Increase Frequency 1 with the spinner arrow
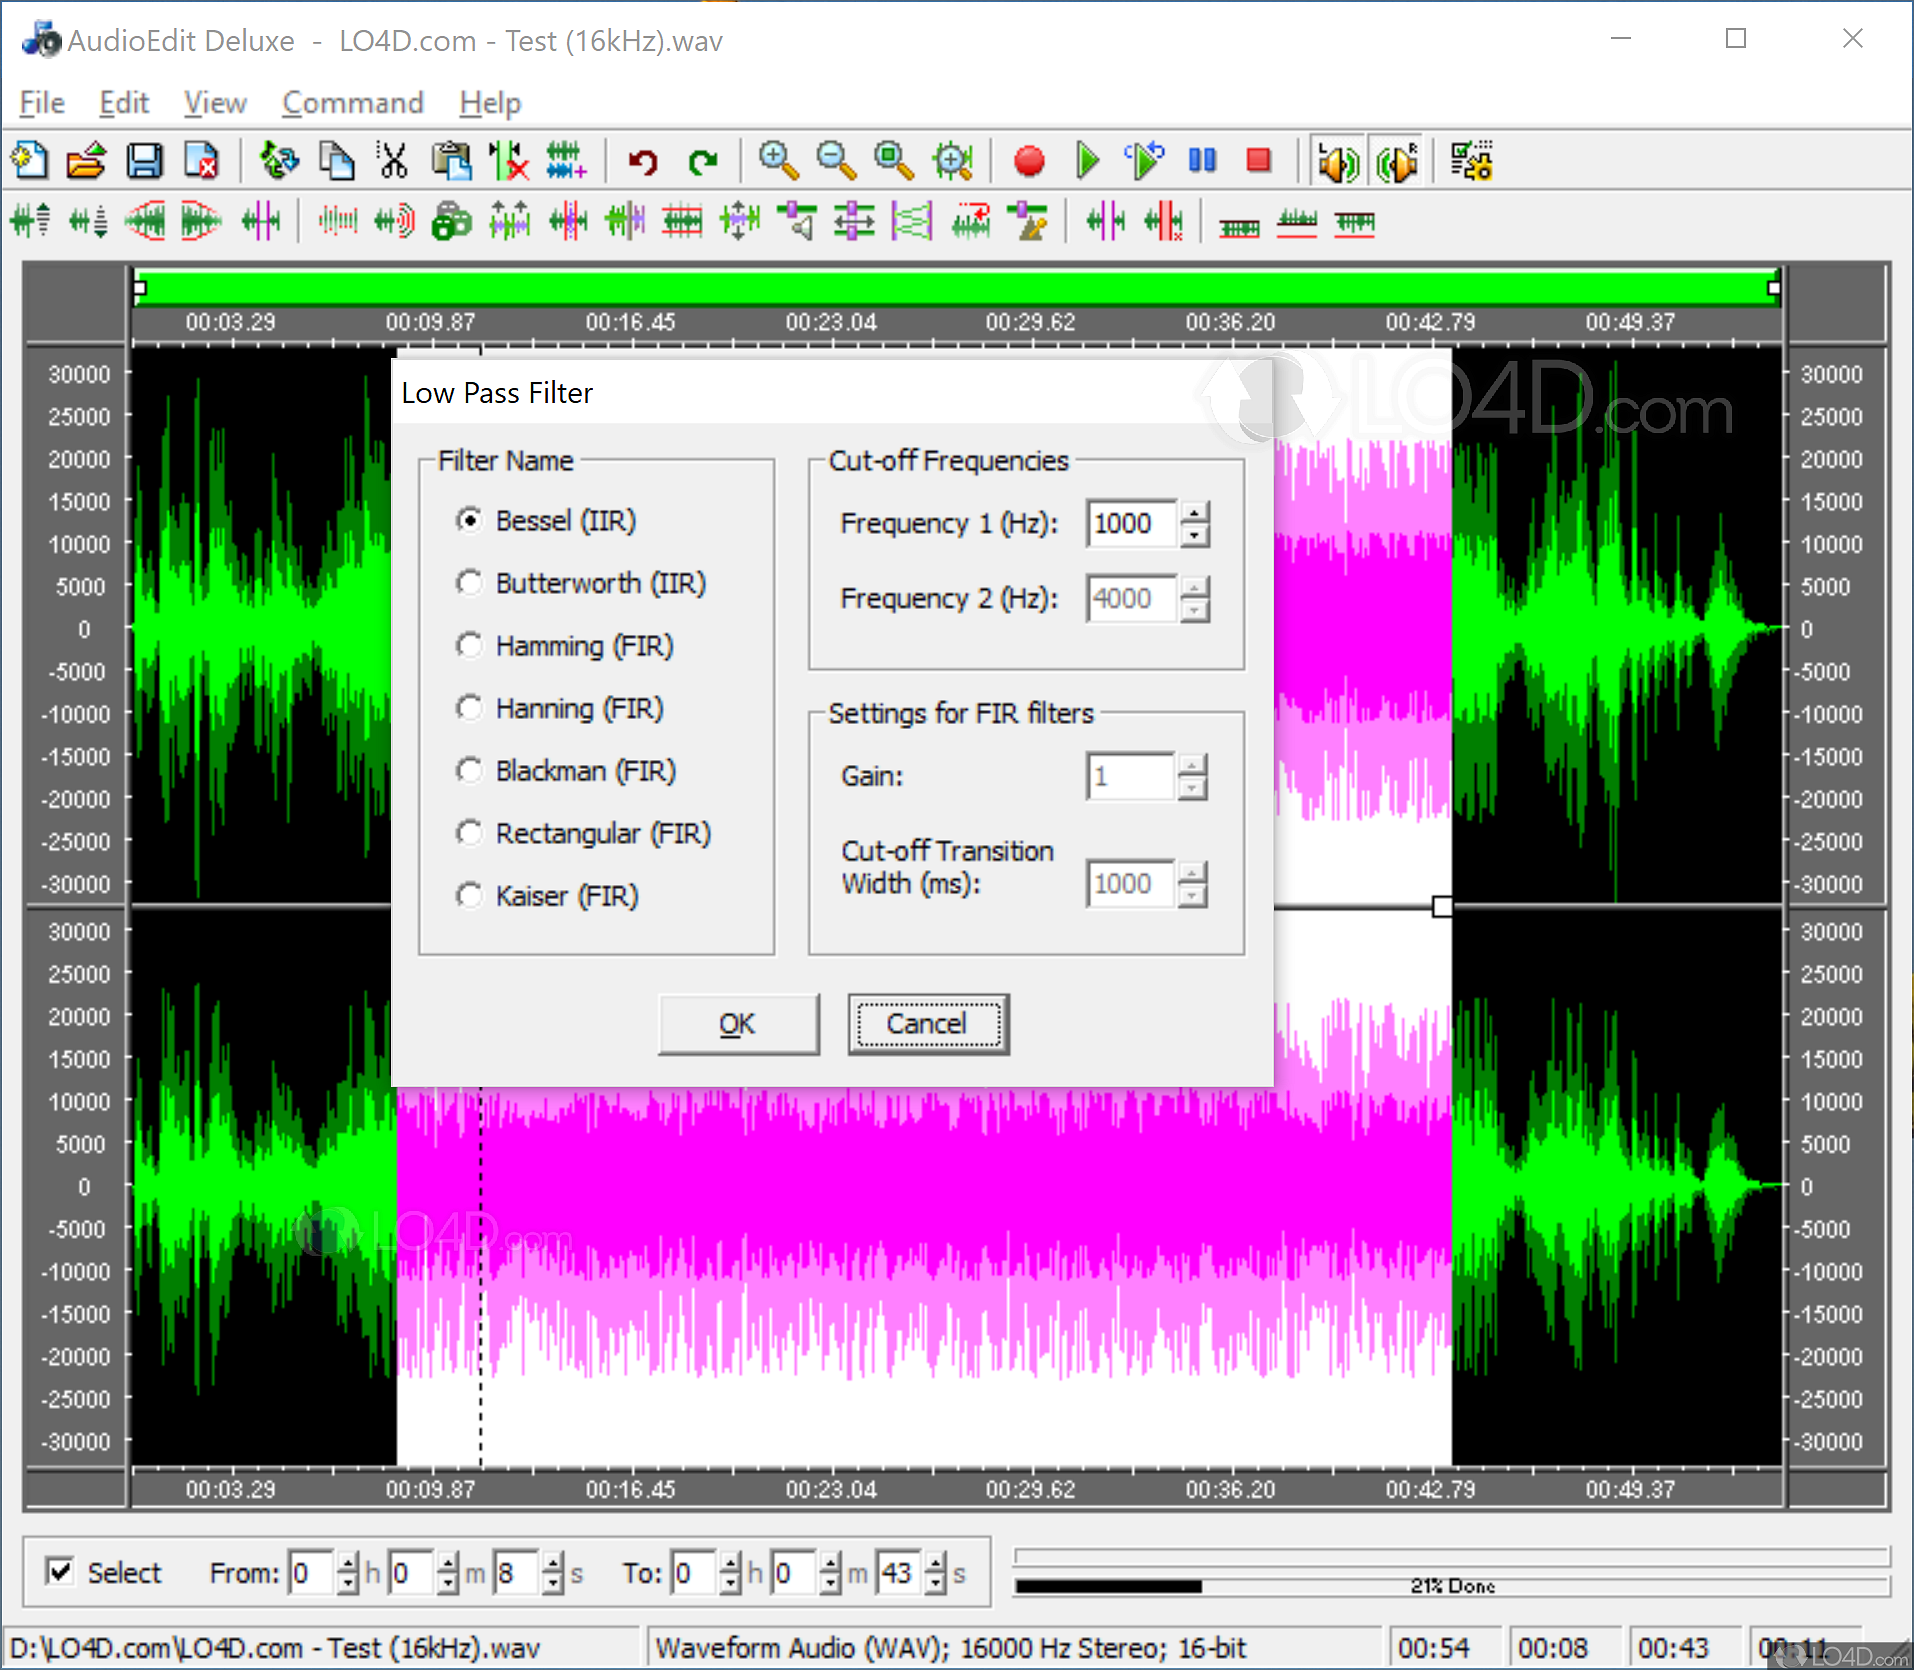The image size is (1914, 1670). coord(1196,514)
